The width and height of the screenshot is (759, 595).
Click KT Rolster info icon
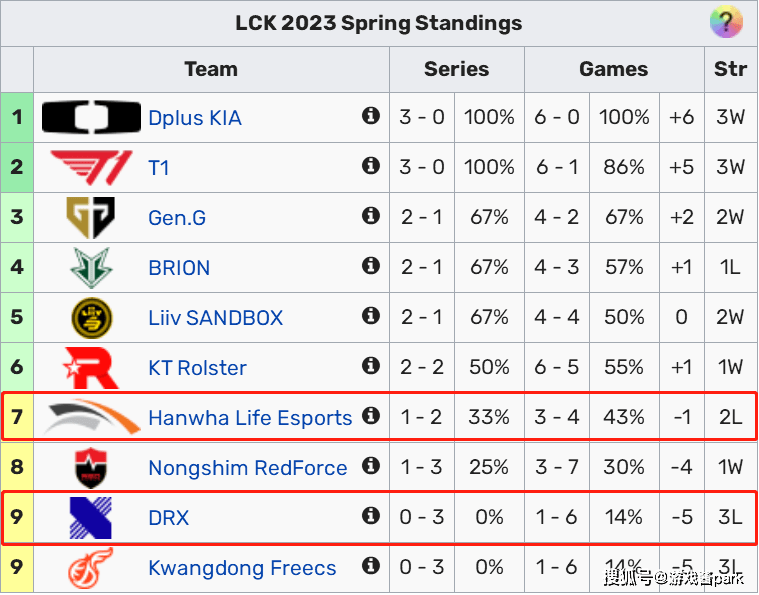[x=370, y=366]
